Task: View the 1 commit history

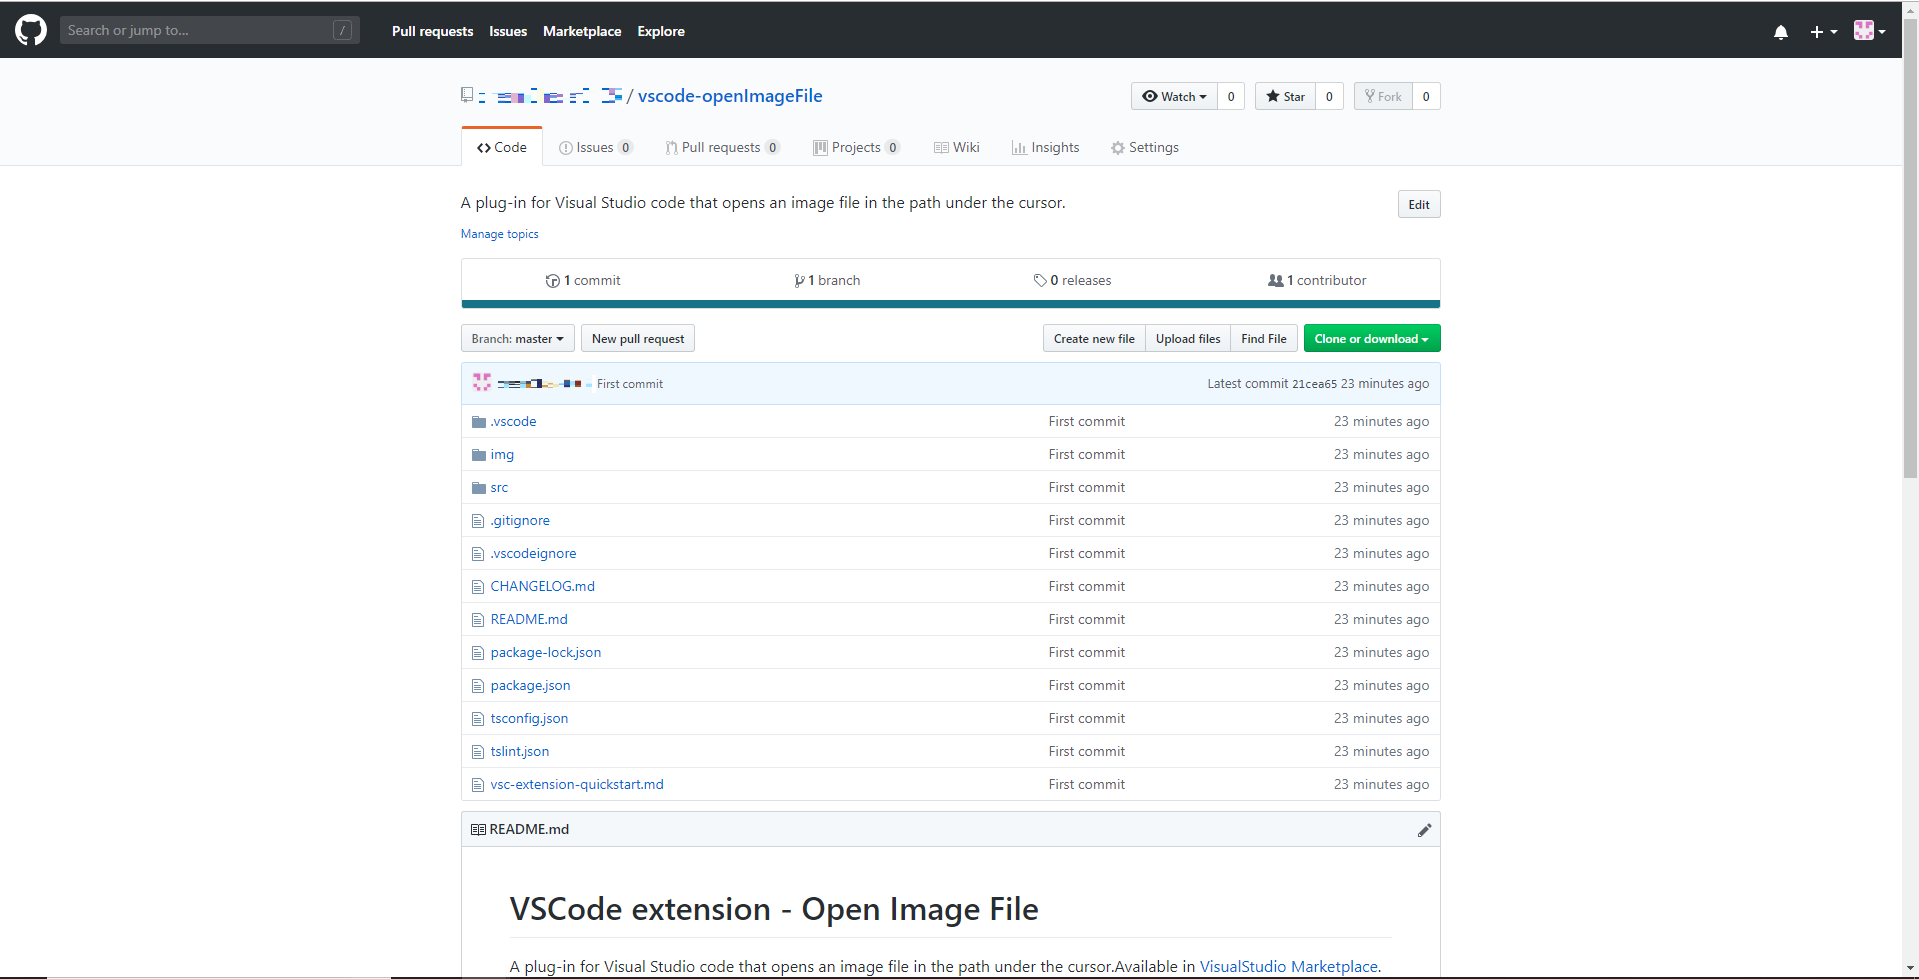Action: (583, 280)
